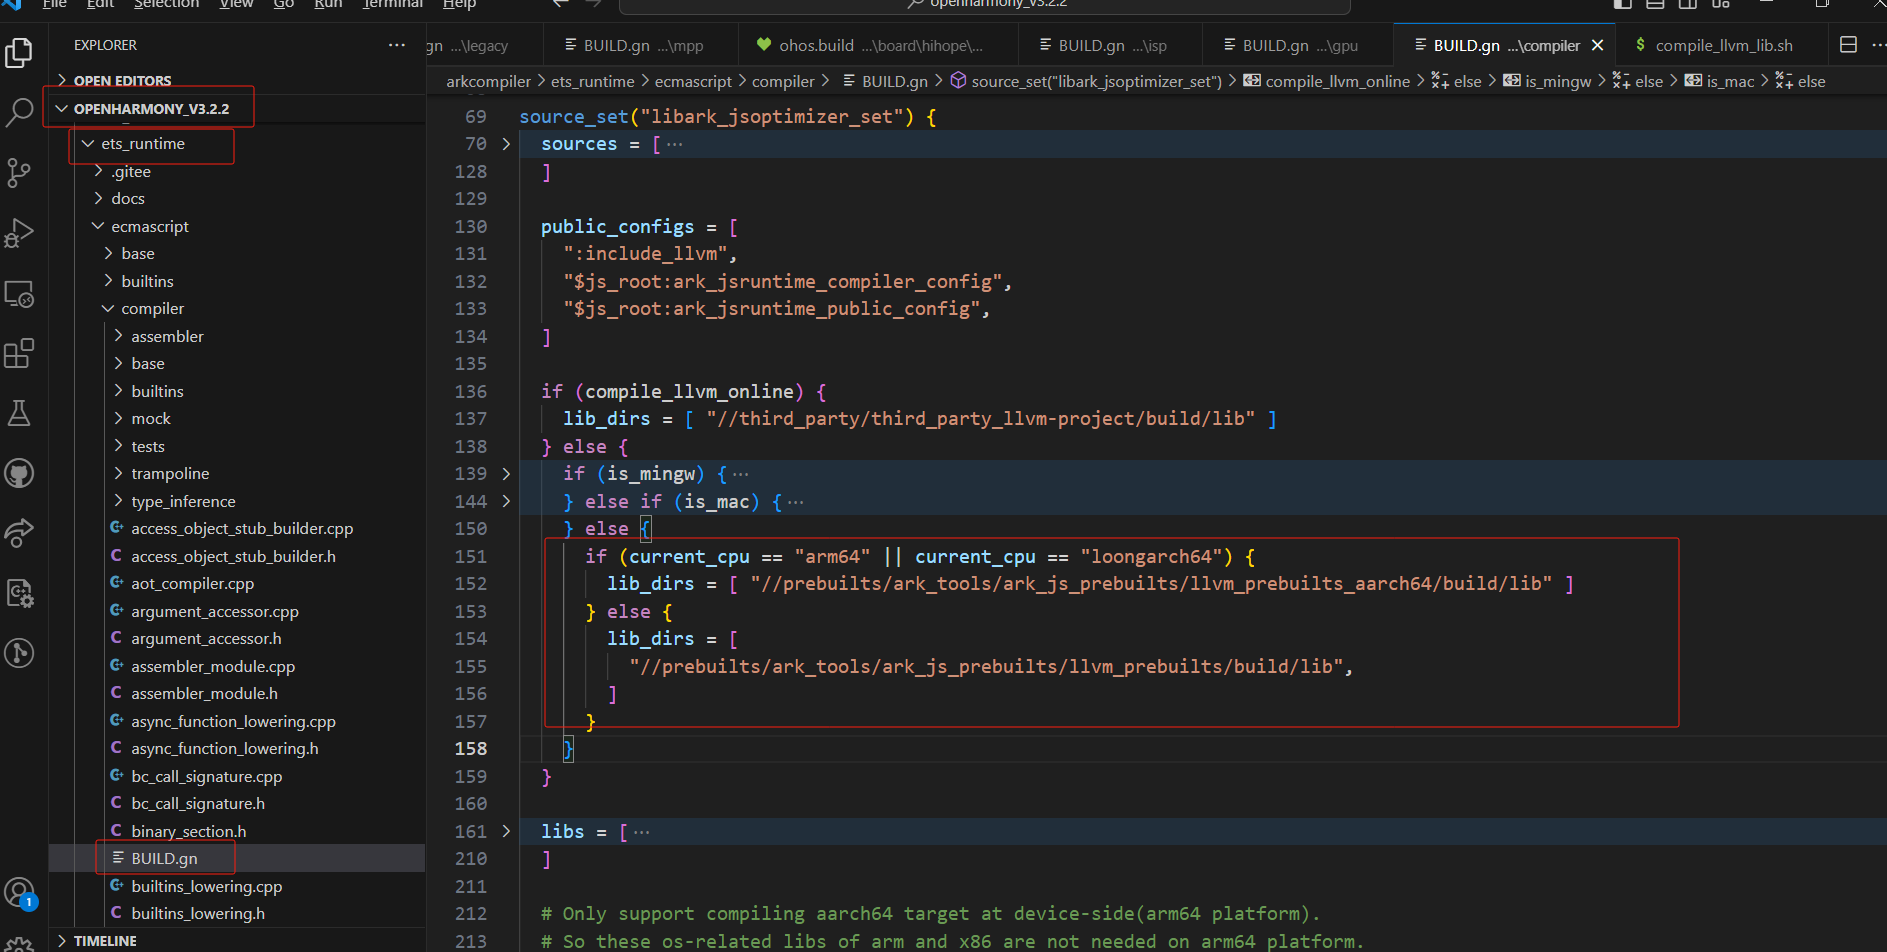Open the Terminal menu
Screen dimensions: 1887x952
click(392, 5)
